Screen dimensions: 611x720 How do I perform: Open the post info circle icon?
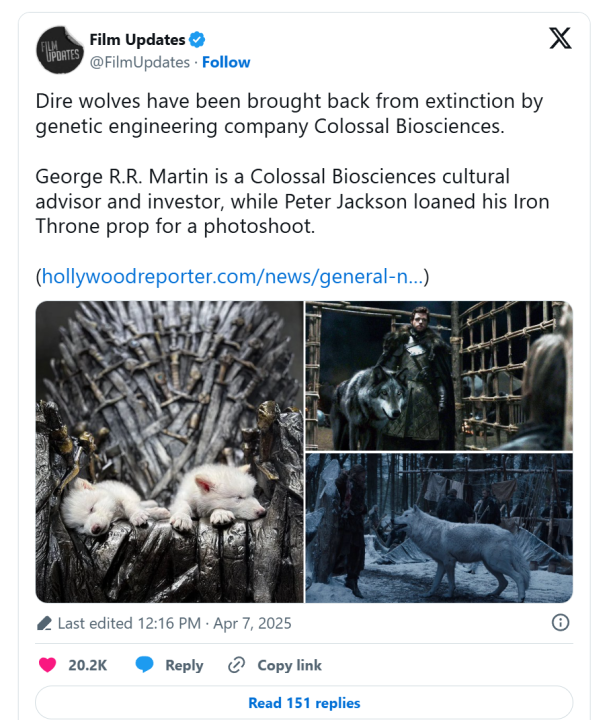[561, 622]
